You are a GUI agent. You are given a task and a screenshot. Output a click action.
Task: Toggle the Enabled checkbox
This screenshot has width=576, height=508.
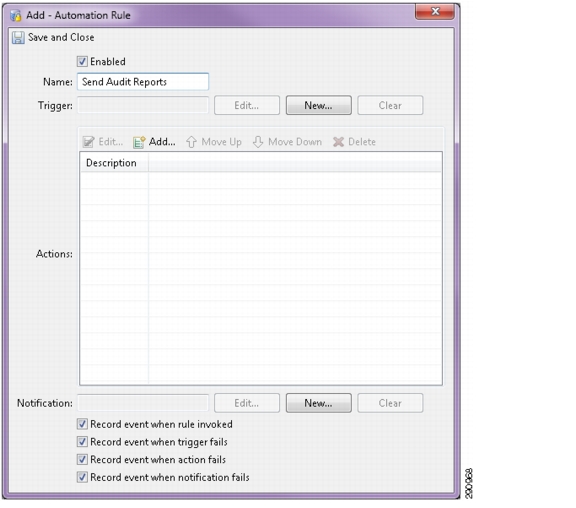(x=82, y=61)
